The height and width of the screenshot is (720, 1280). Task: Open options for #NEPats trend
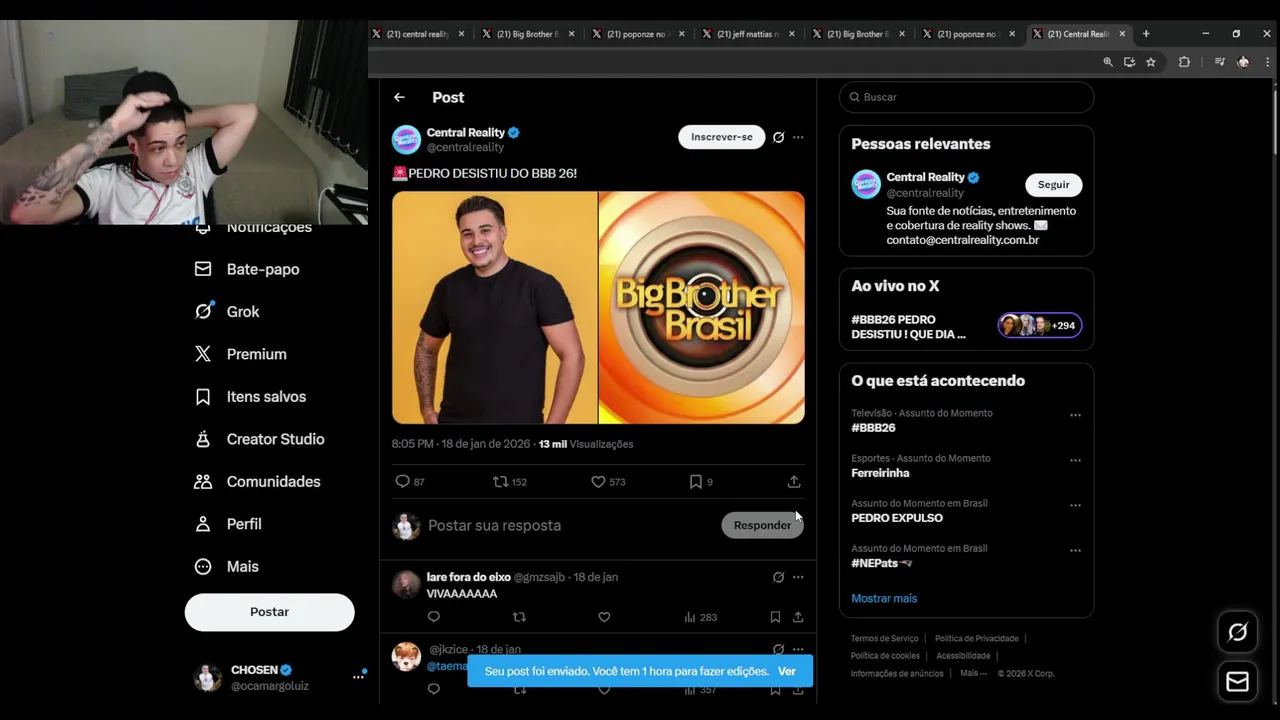(x=1075, y=550)
